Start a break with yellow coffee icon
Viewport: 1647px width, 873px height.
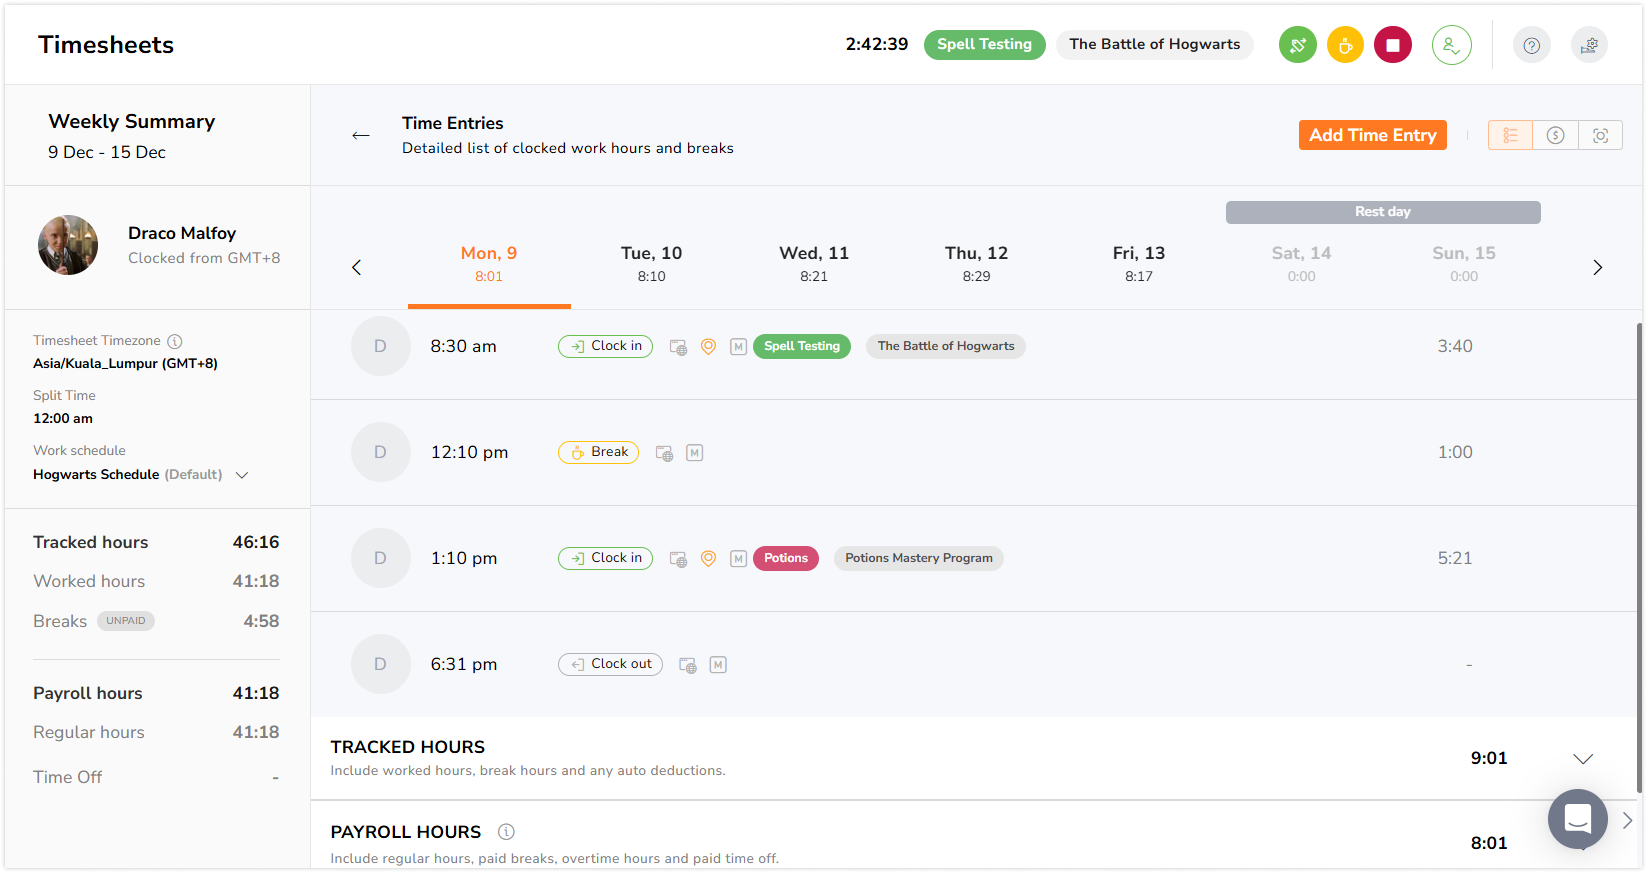coord(1345,45)
